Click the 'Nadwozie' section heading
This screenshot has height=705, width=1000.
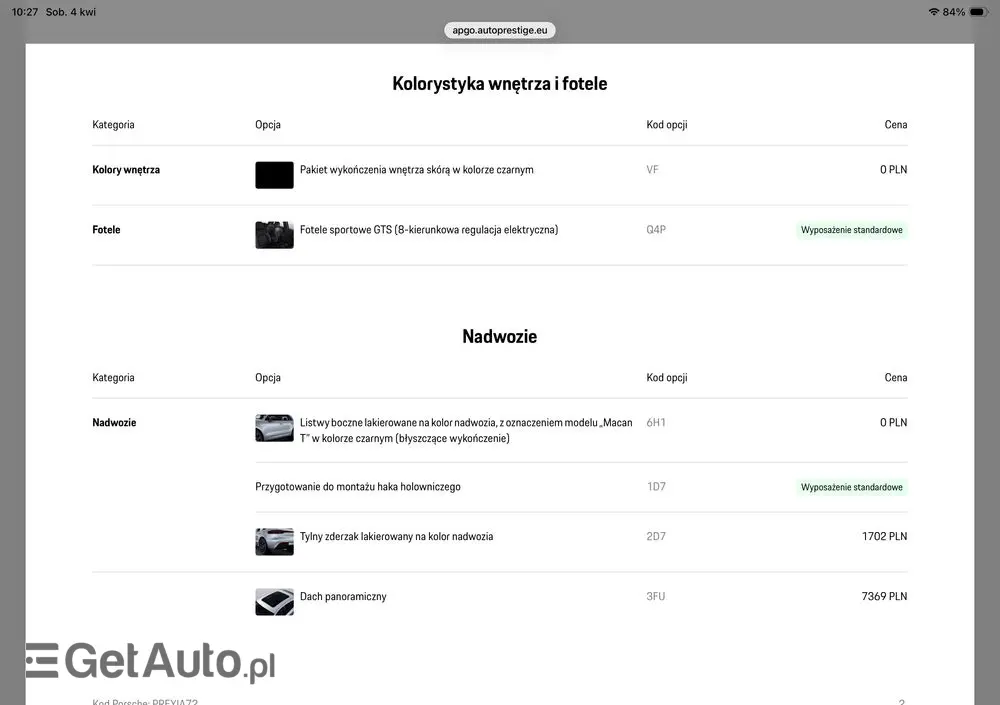click(x=499, y=337)
